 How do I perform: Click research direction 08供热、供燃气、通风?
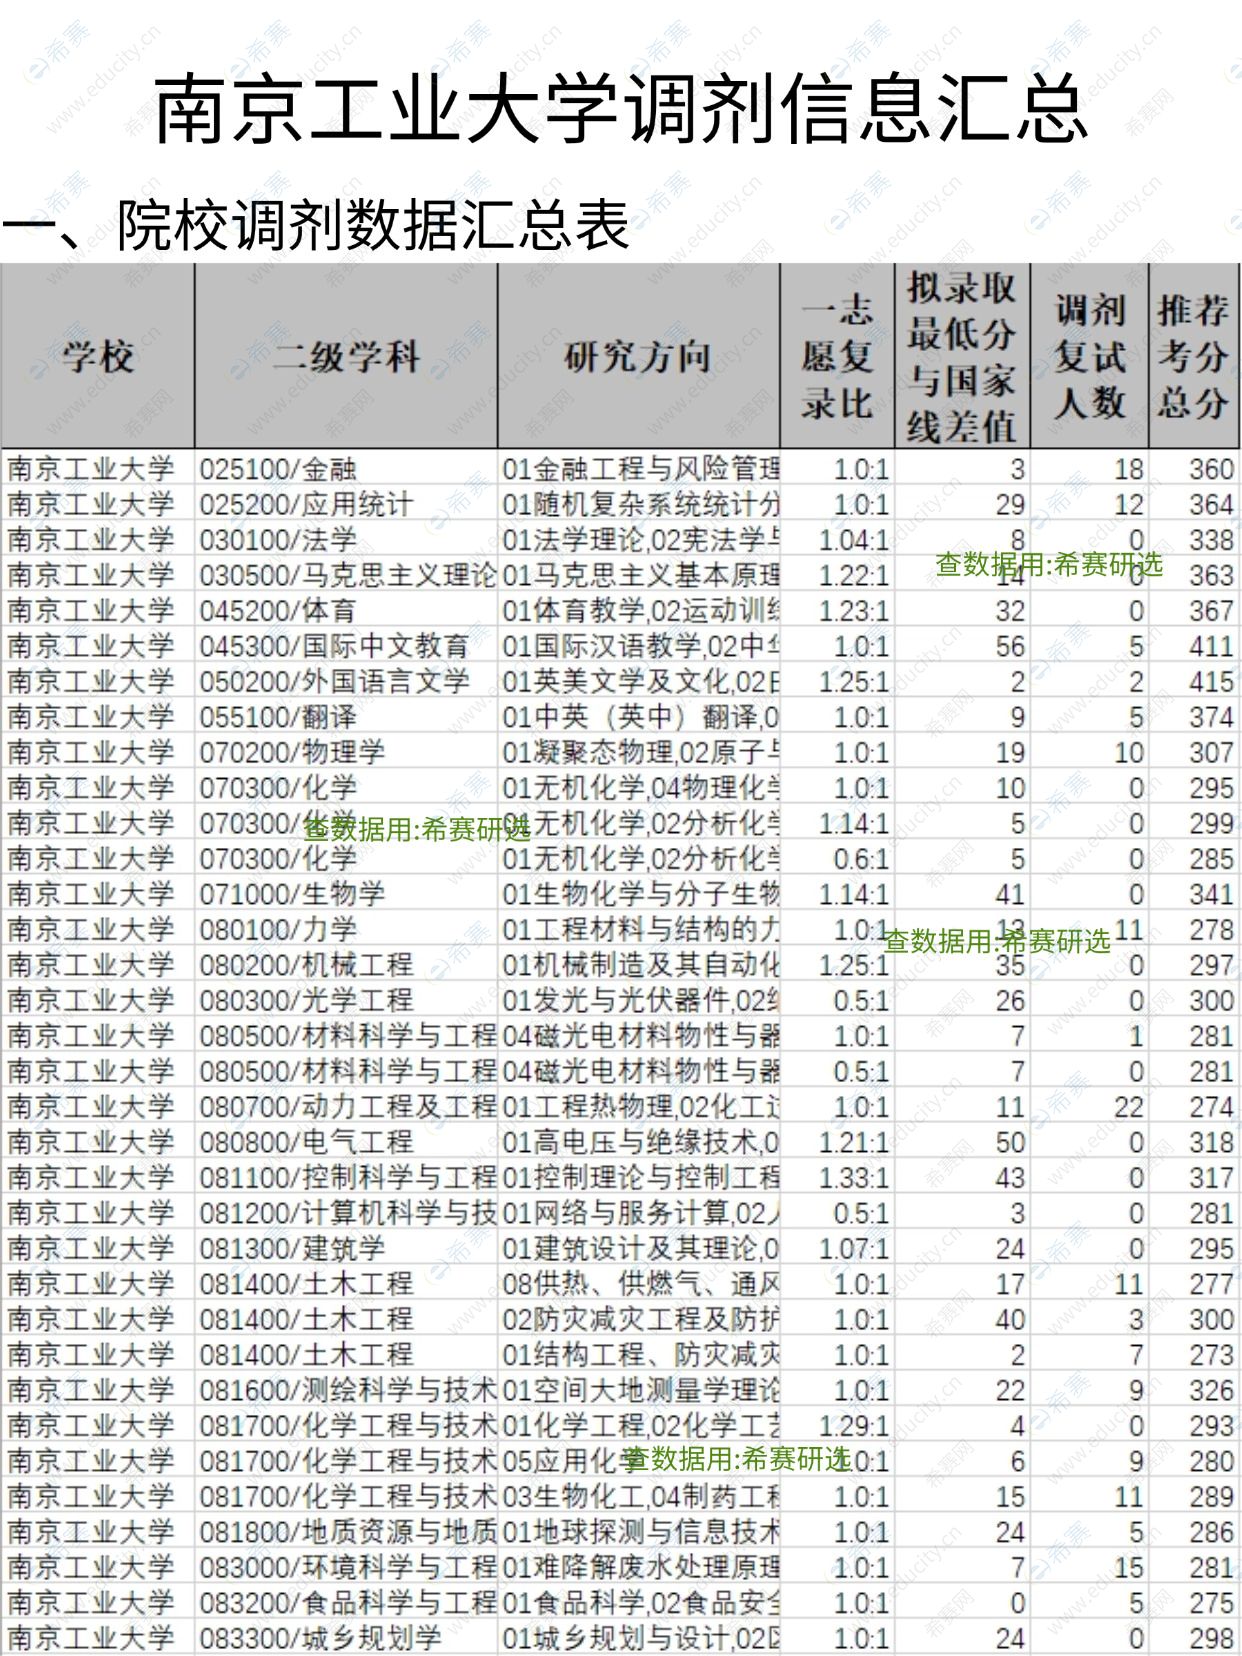pyautogui.click(x=640, y=1284)
